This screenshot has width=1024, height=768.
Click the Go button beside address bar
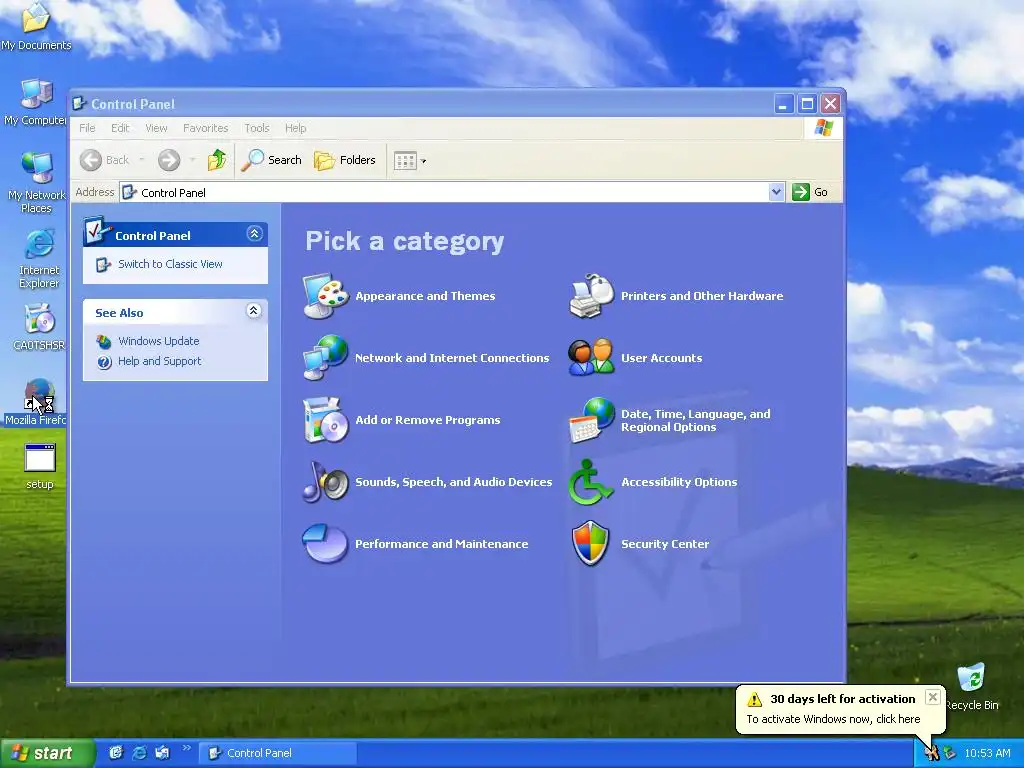click(810, 192)
